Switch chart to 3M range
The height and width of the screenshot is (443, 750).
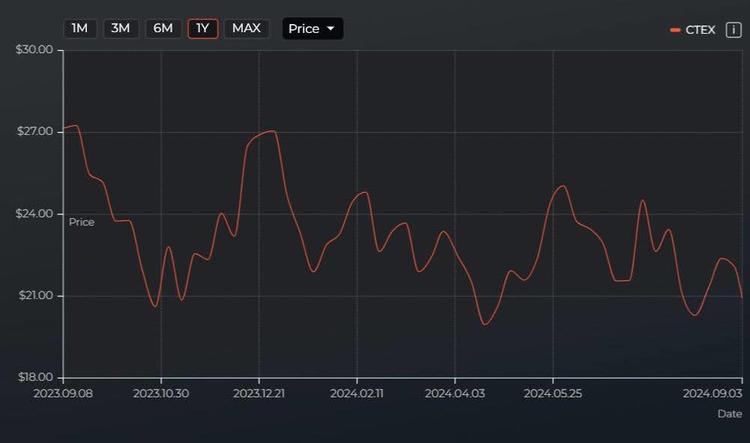pyautogui.click(x=121, y=28)
